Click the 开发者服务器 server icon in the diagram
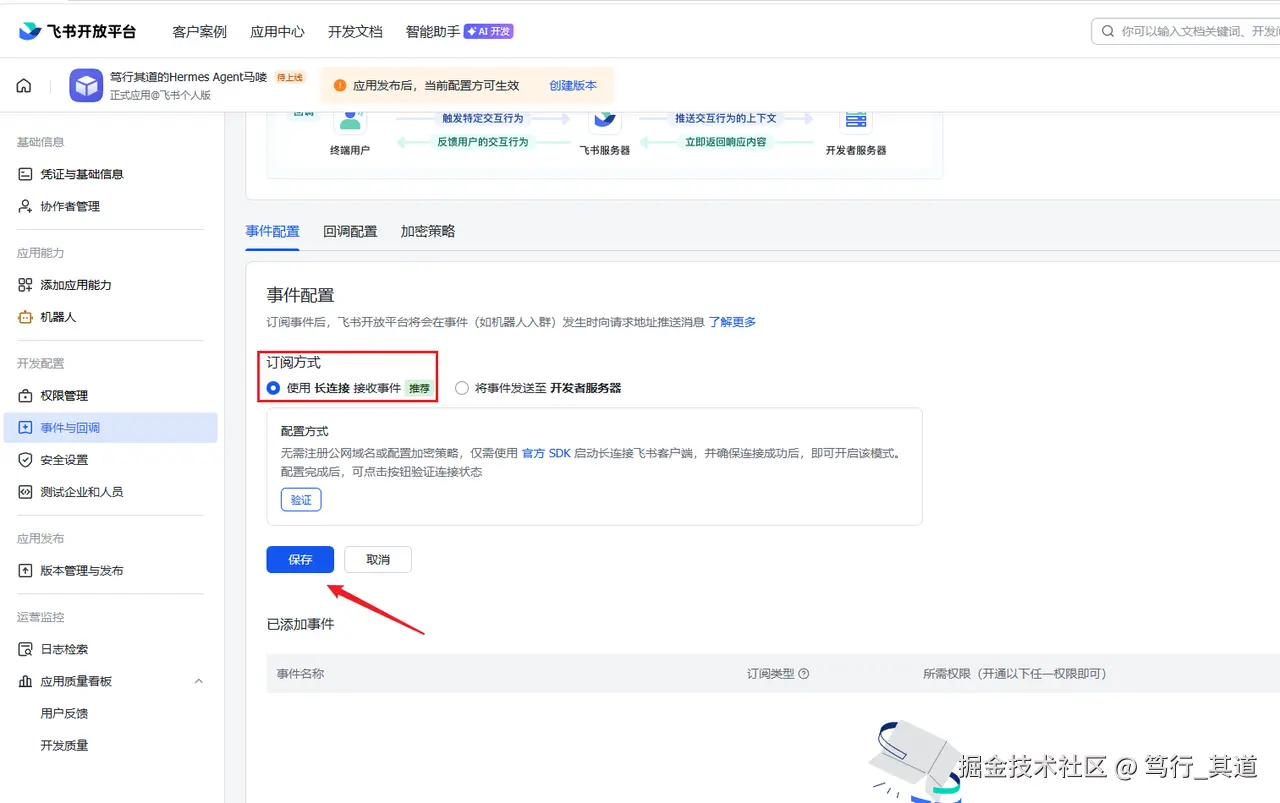 [856, 120]
